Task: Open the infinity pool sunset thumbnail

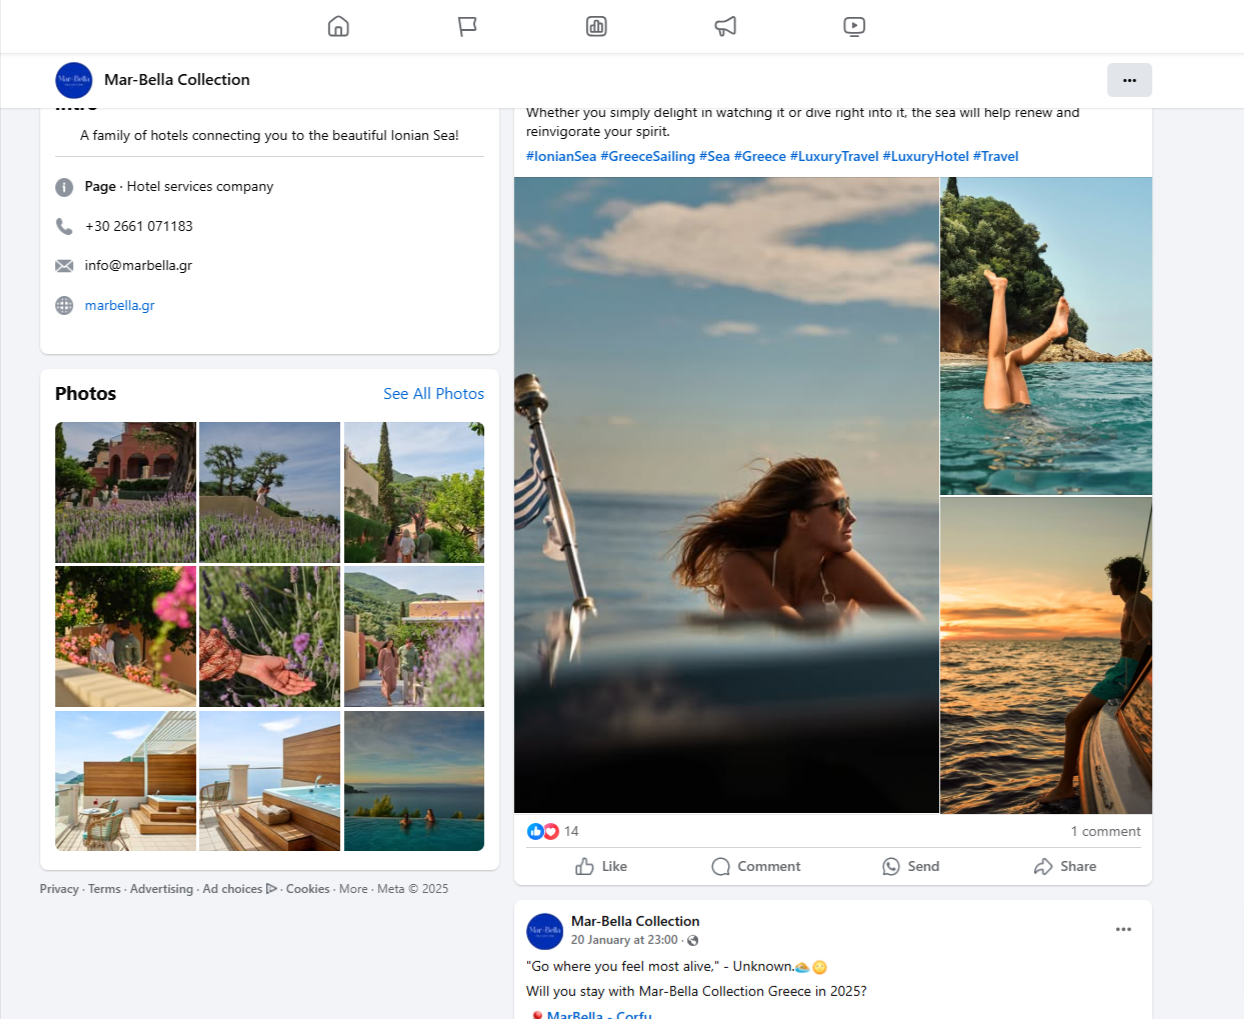Action: pyautogui.click(x=414, y=781)
